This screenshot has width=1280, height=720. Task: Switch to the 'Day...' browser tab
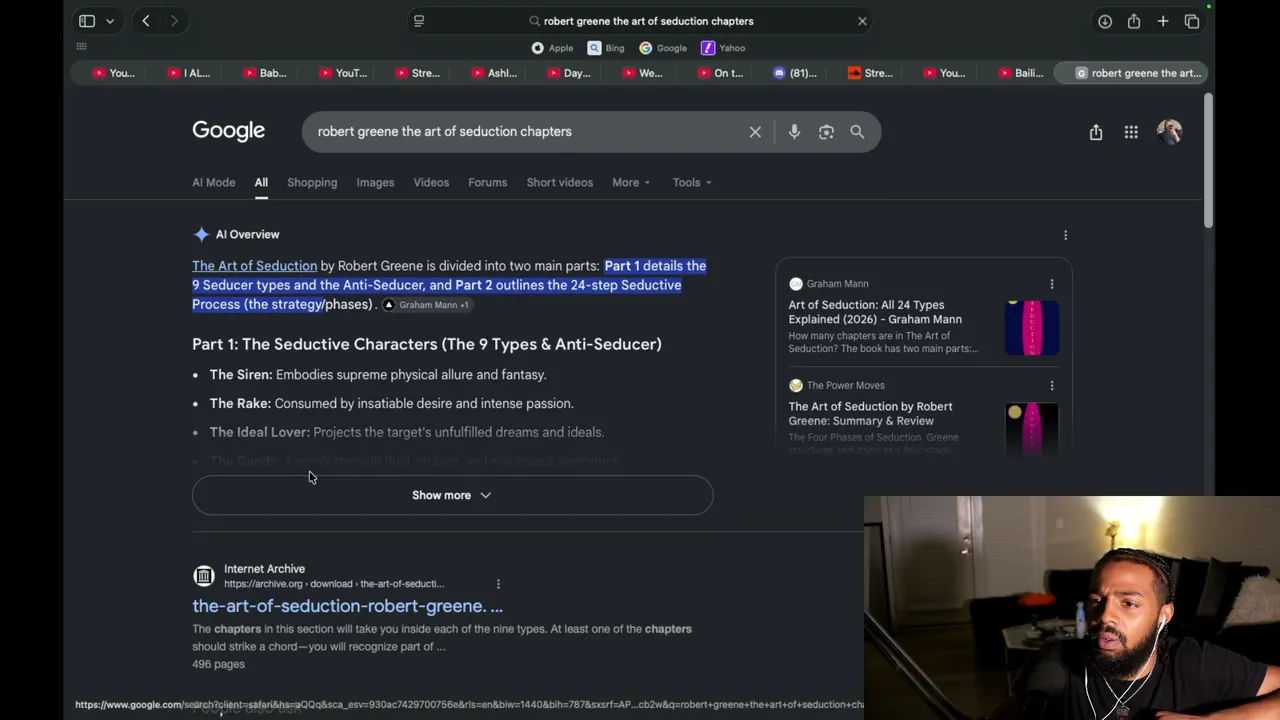coord(568,73)
